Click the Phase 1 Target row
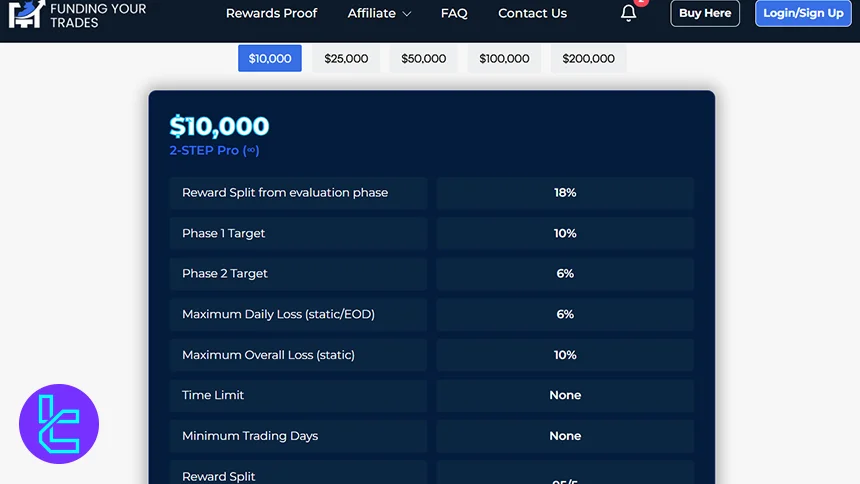This screenshot has height=484, width=860. (298, 233)
